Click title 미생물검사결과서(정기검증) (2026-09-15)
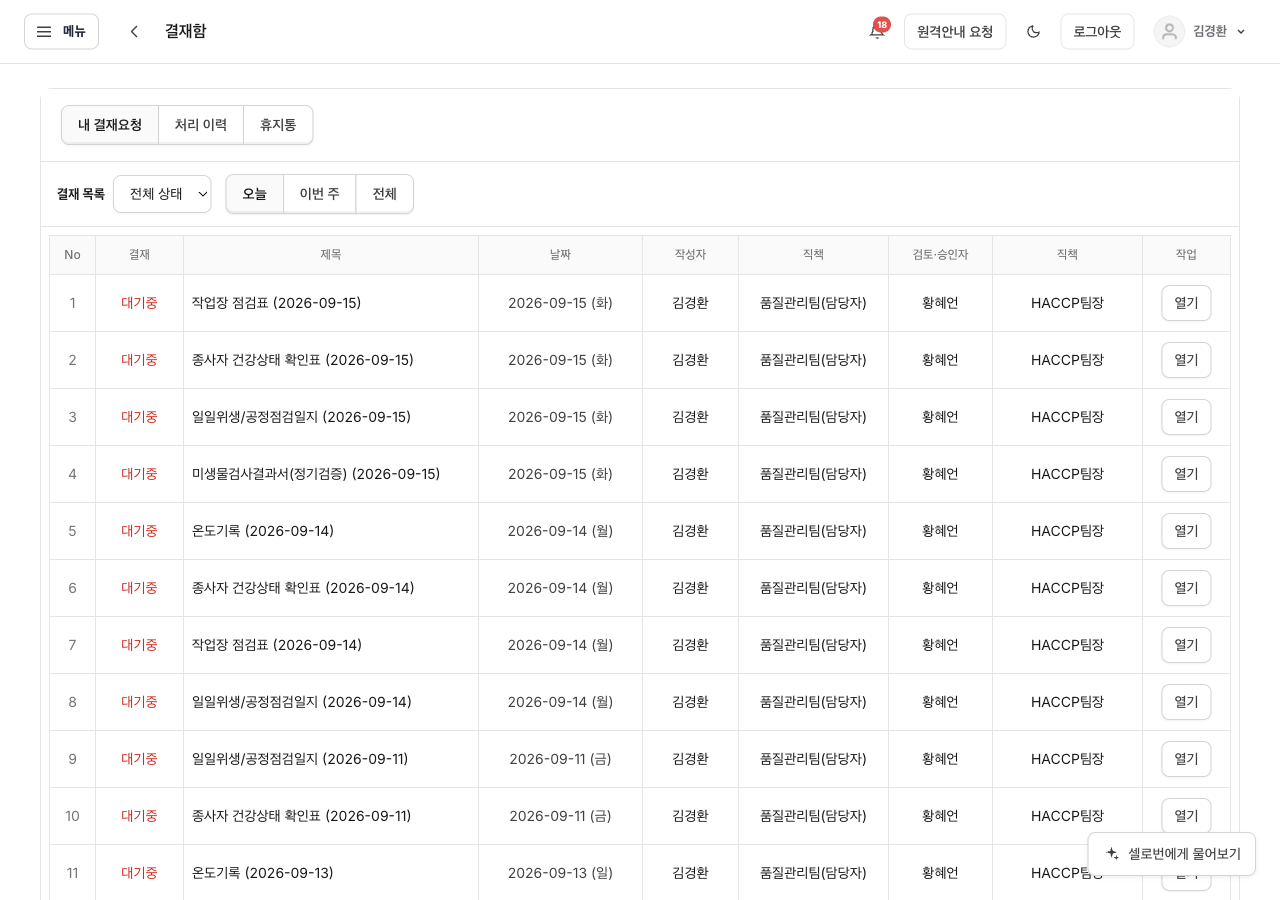1280x900 pixels. [x=316, y=474]
